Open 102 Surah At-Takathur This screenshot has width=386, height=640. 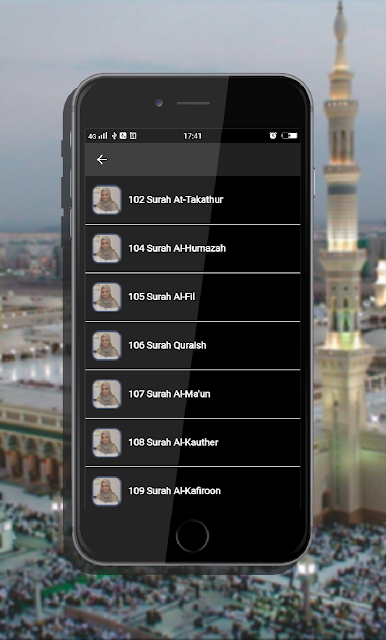[193, 200]
